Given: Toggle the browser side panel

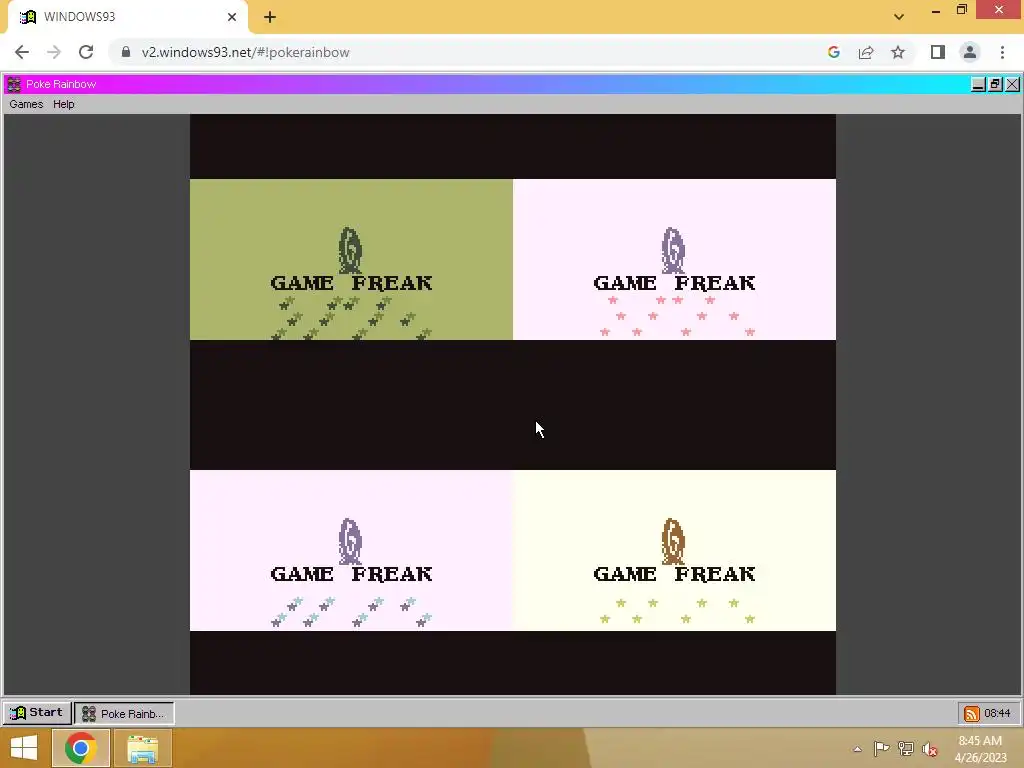Looking at the screenshot, I should pos(938,52).
